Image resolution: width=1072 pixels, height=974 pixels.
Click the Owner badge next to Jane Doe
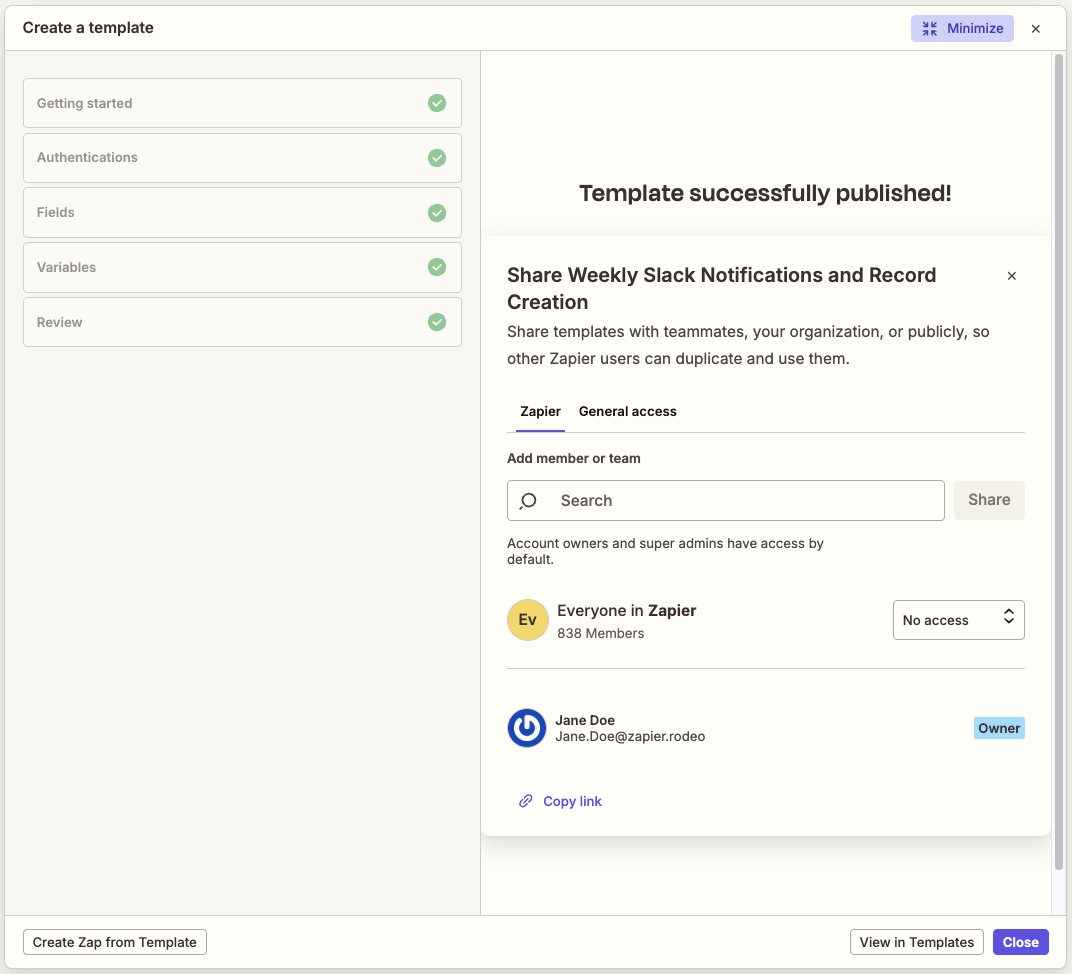pos(998,728)
